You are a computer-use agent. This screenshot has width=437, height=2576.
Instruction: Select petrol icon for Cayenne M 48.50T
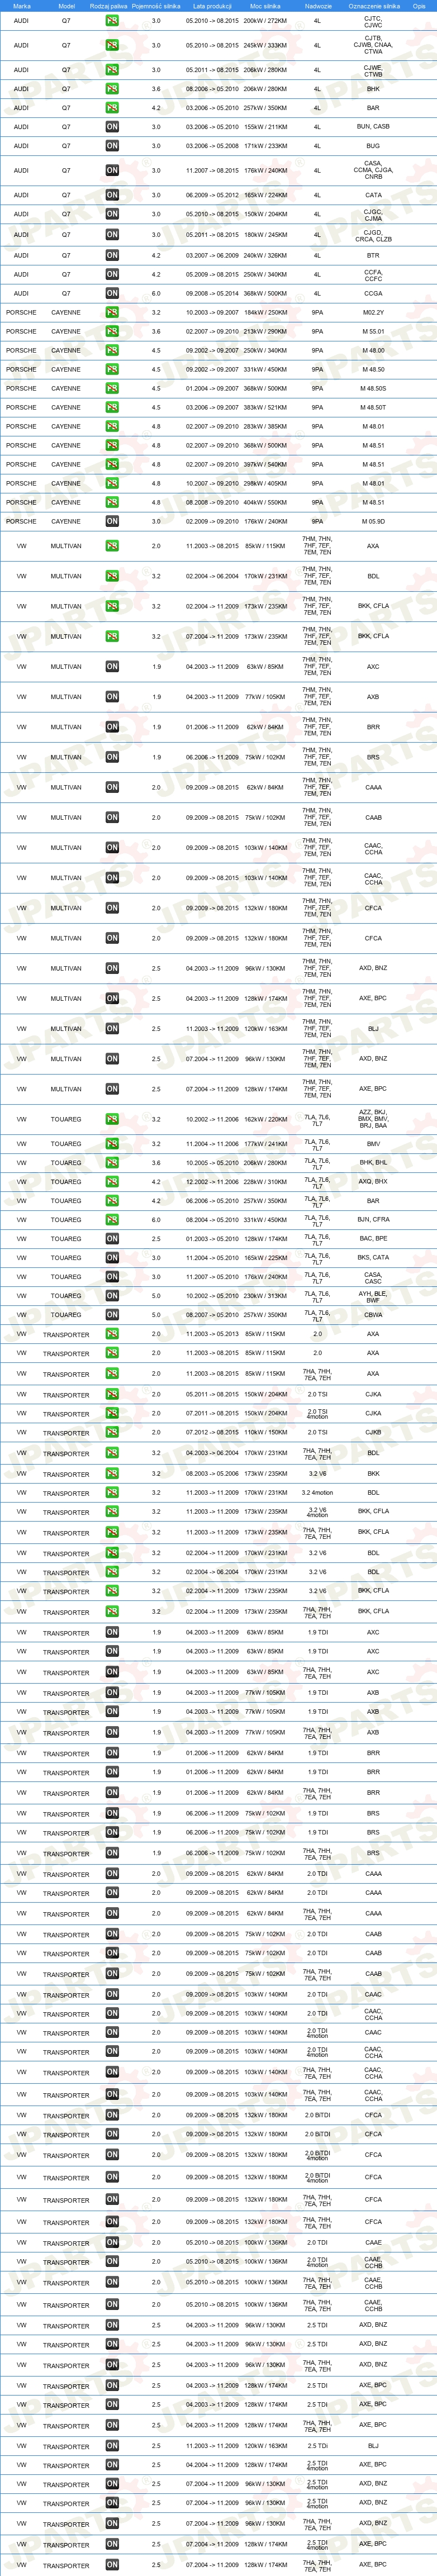(x=112, y=407)
